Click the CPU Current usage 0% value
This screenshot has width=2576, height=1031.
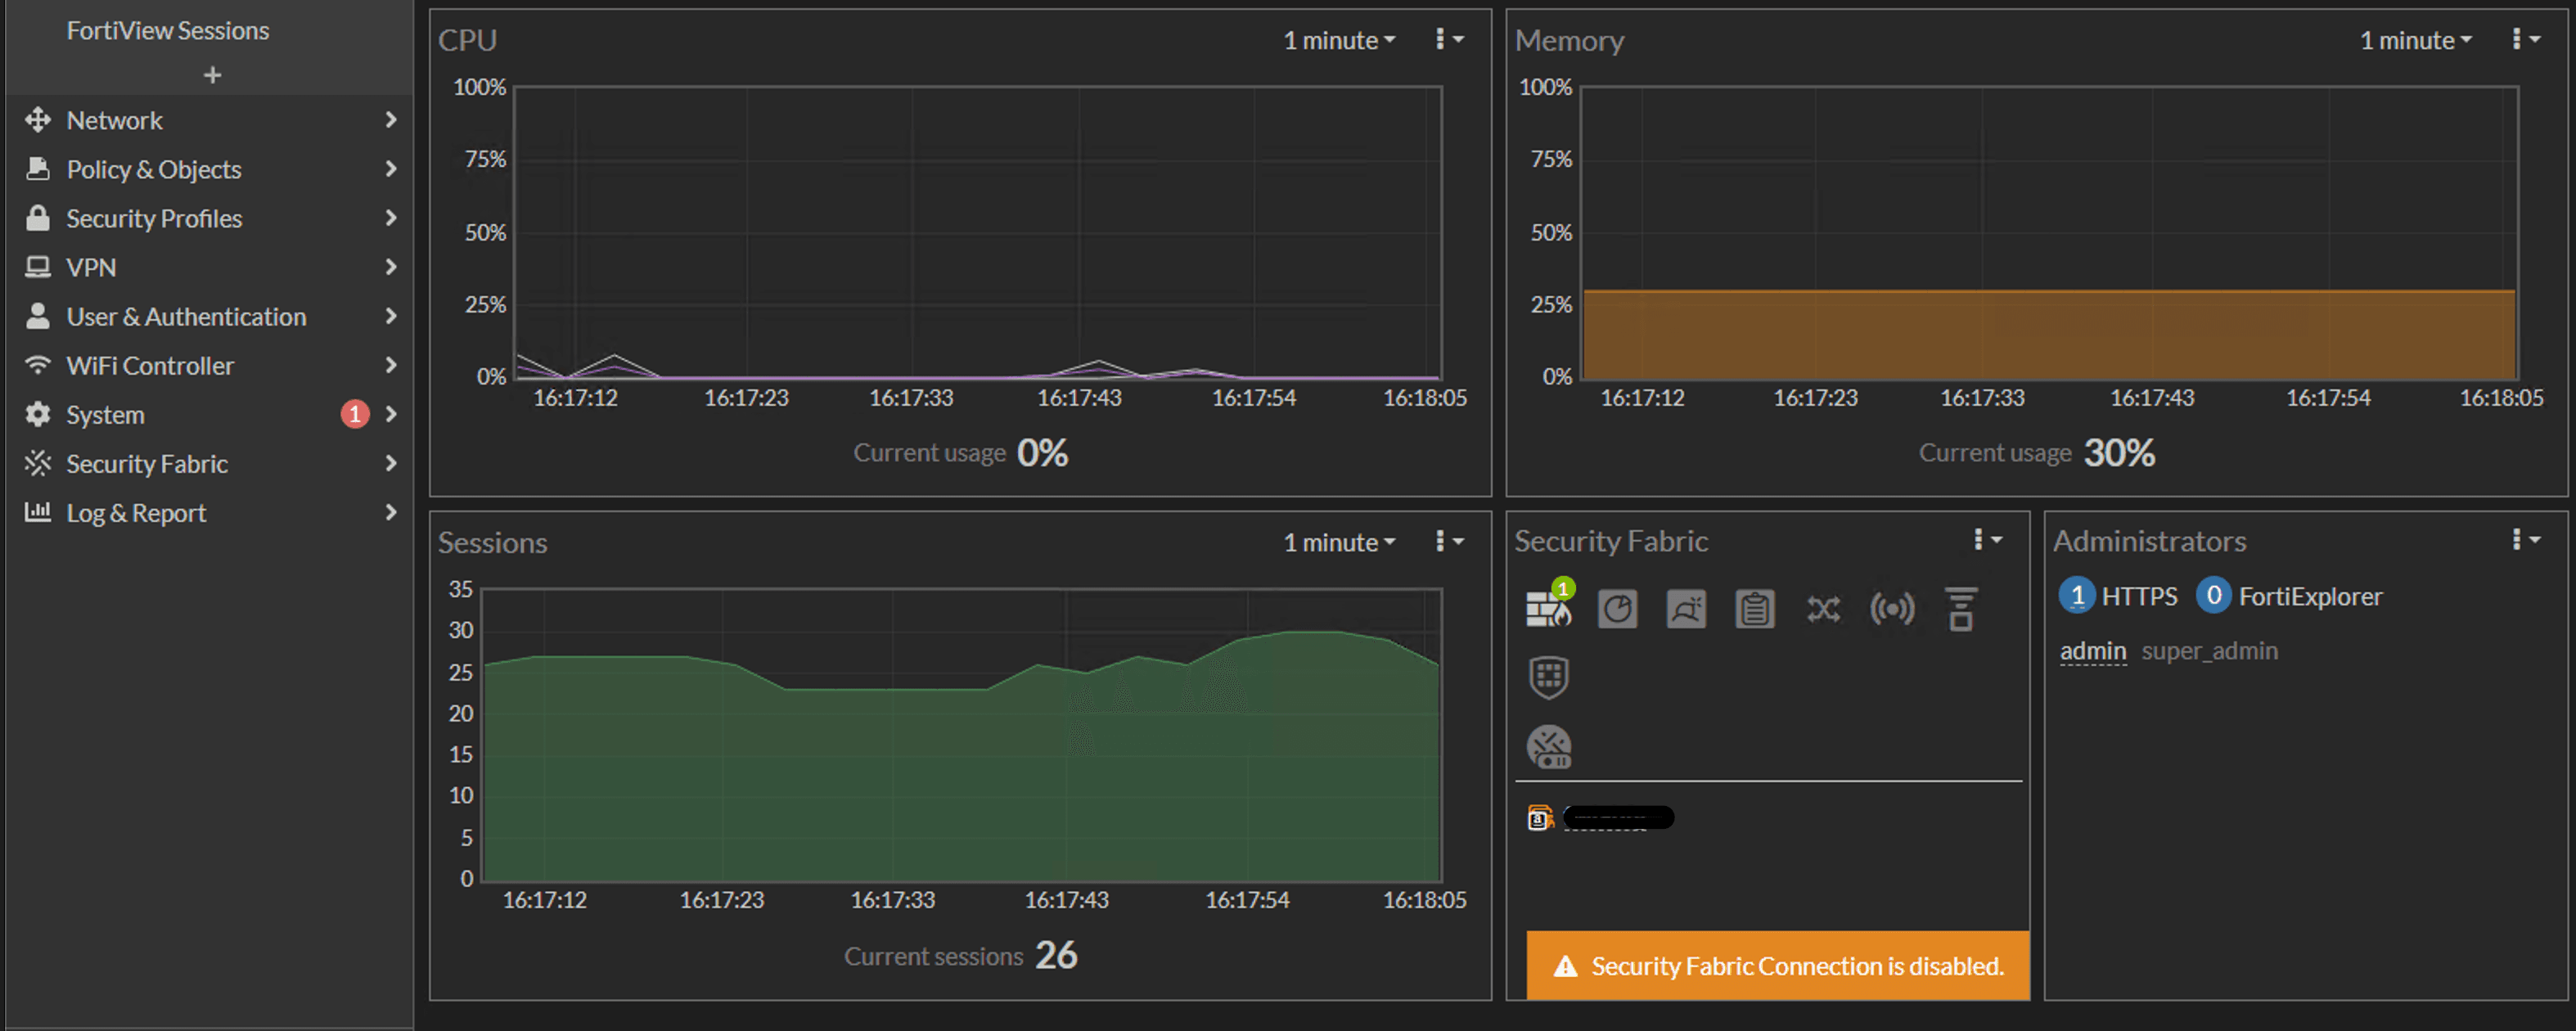click(1042, 453)
